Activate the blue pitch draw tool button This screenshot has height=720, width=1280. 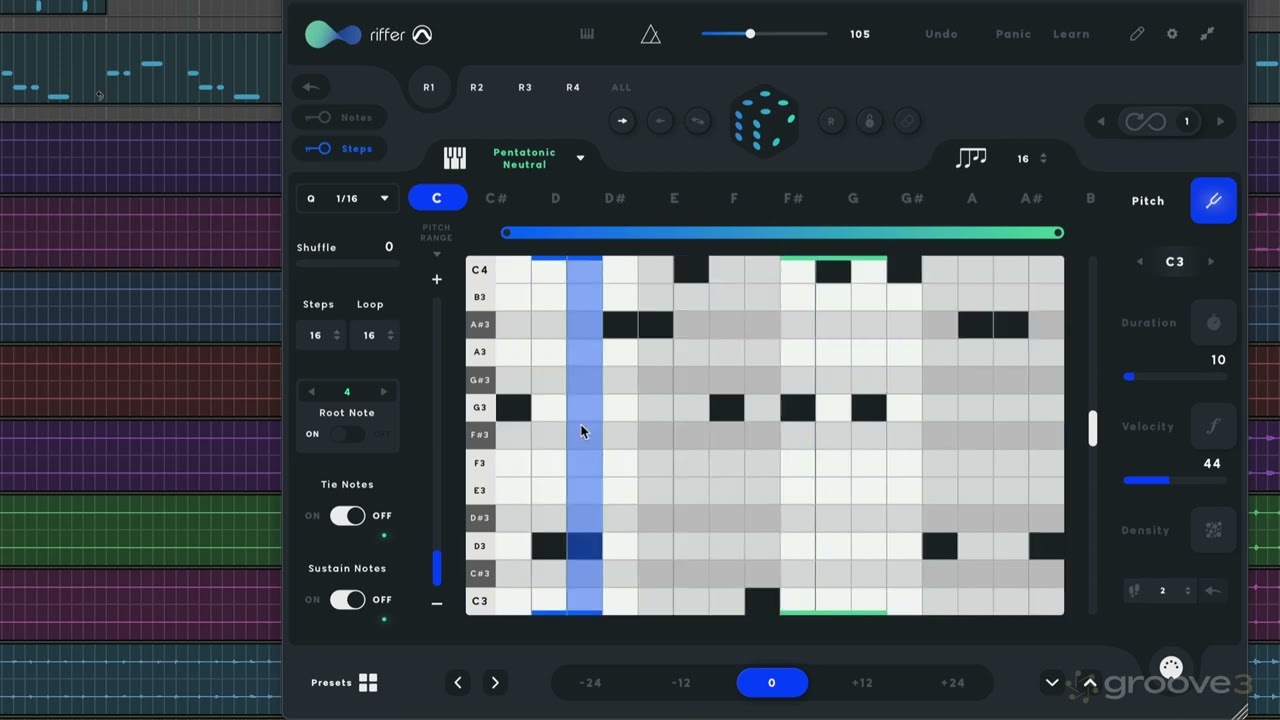[x=1213, y=201]
